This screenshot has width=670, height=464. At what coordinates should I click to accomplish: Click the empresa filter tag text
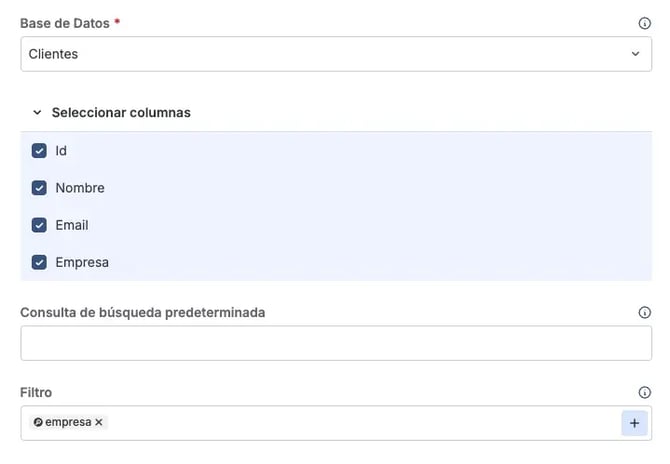pyautogui.click(x=68, y=423)
